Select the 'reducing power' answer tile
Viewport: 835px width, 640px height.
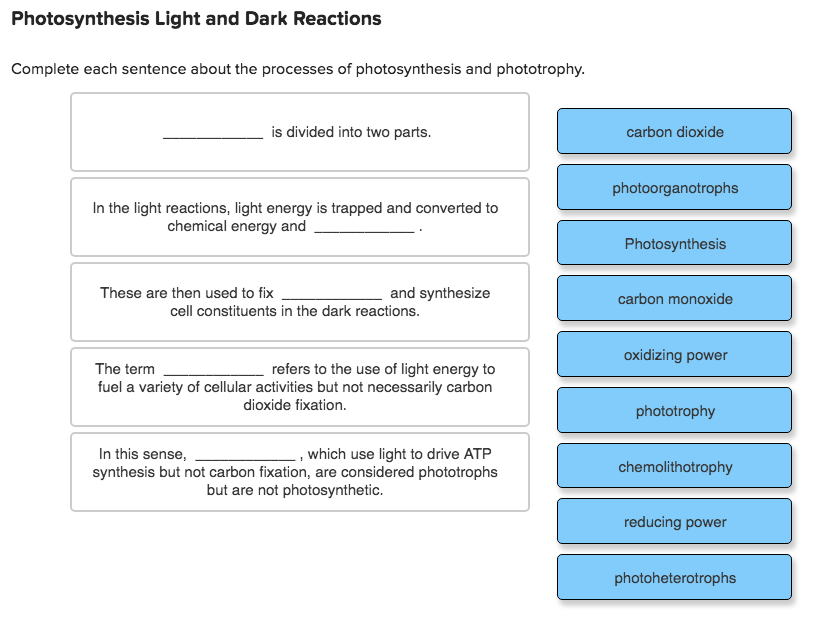tap(673, 521)
